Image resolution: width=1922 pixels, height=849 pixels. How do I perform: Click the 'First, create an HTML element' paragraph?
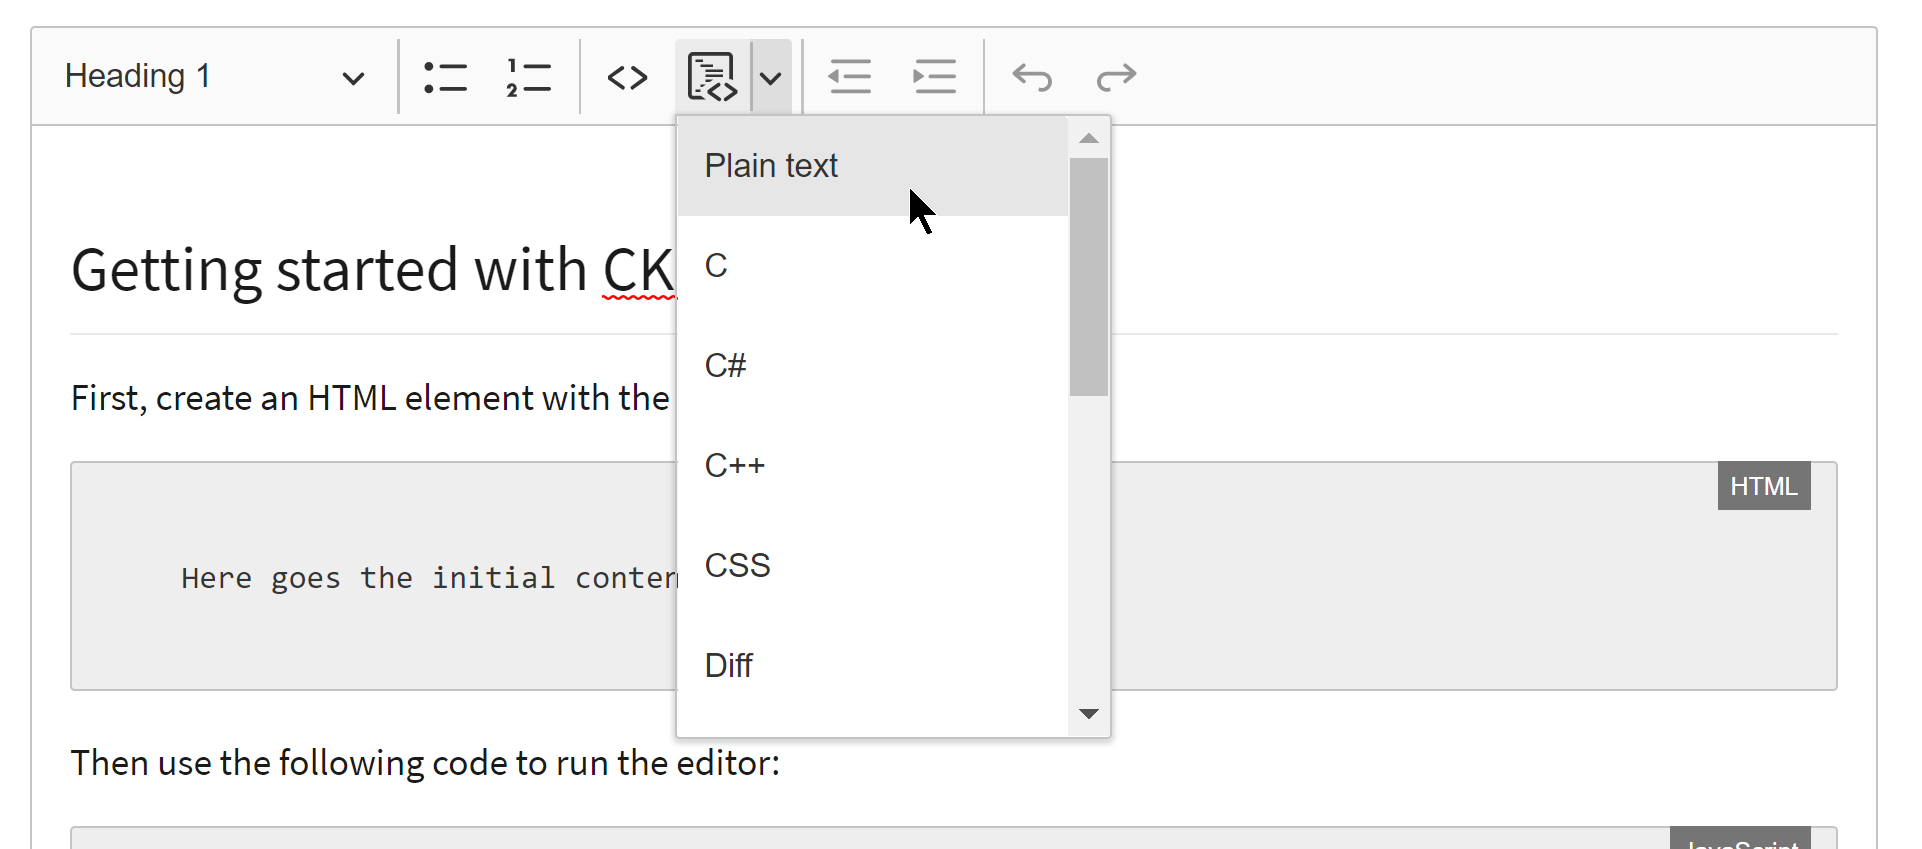[370, 398]
